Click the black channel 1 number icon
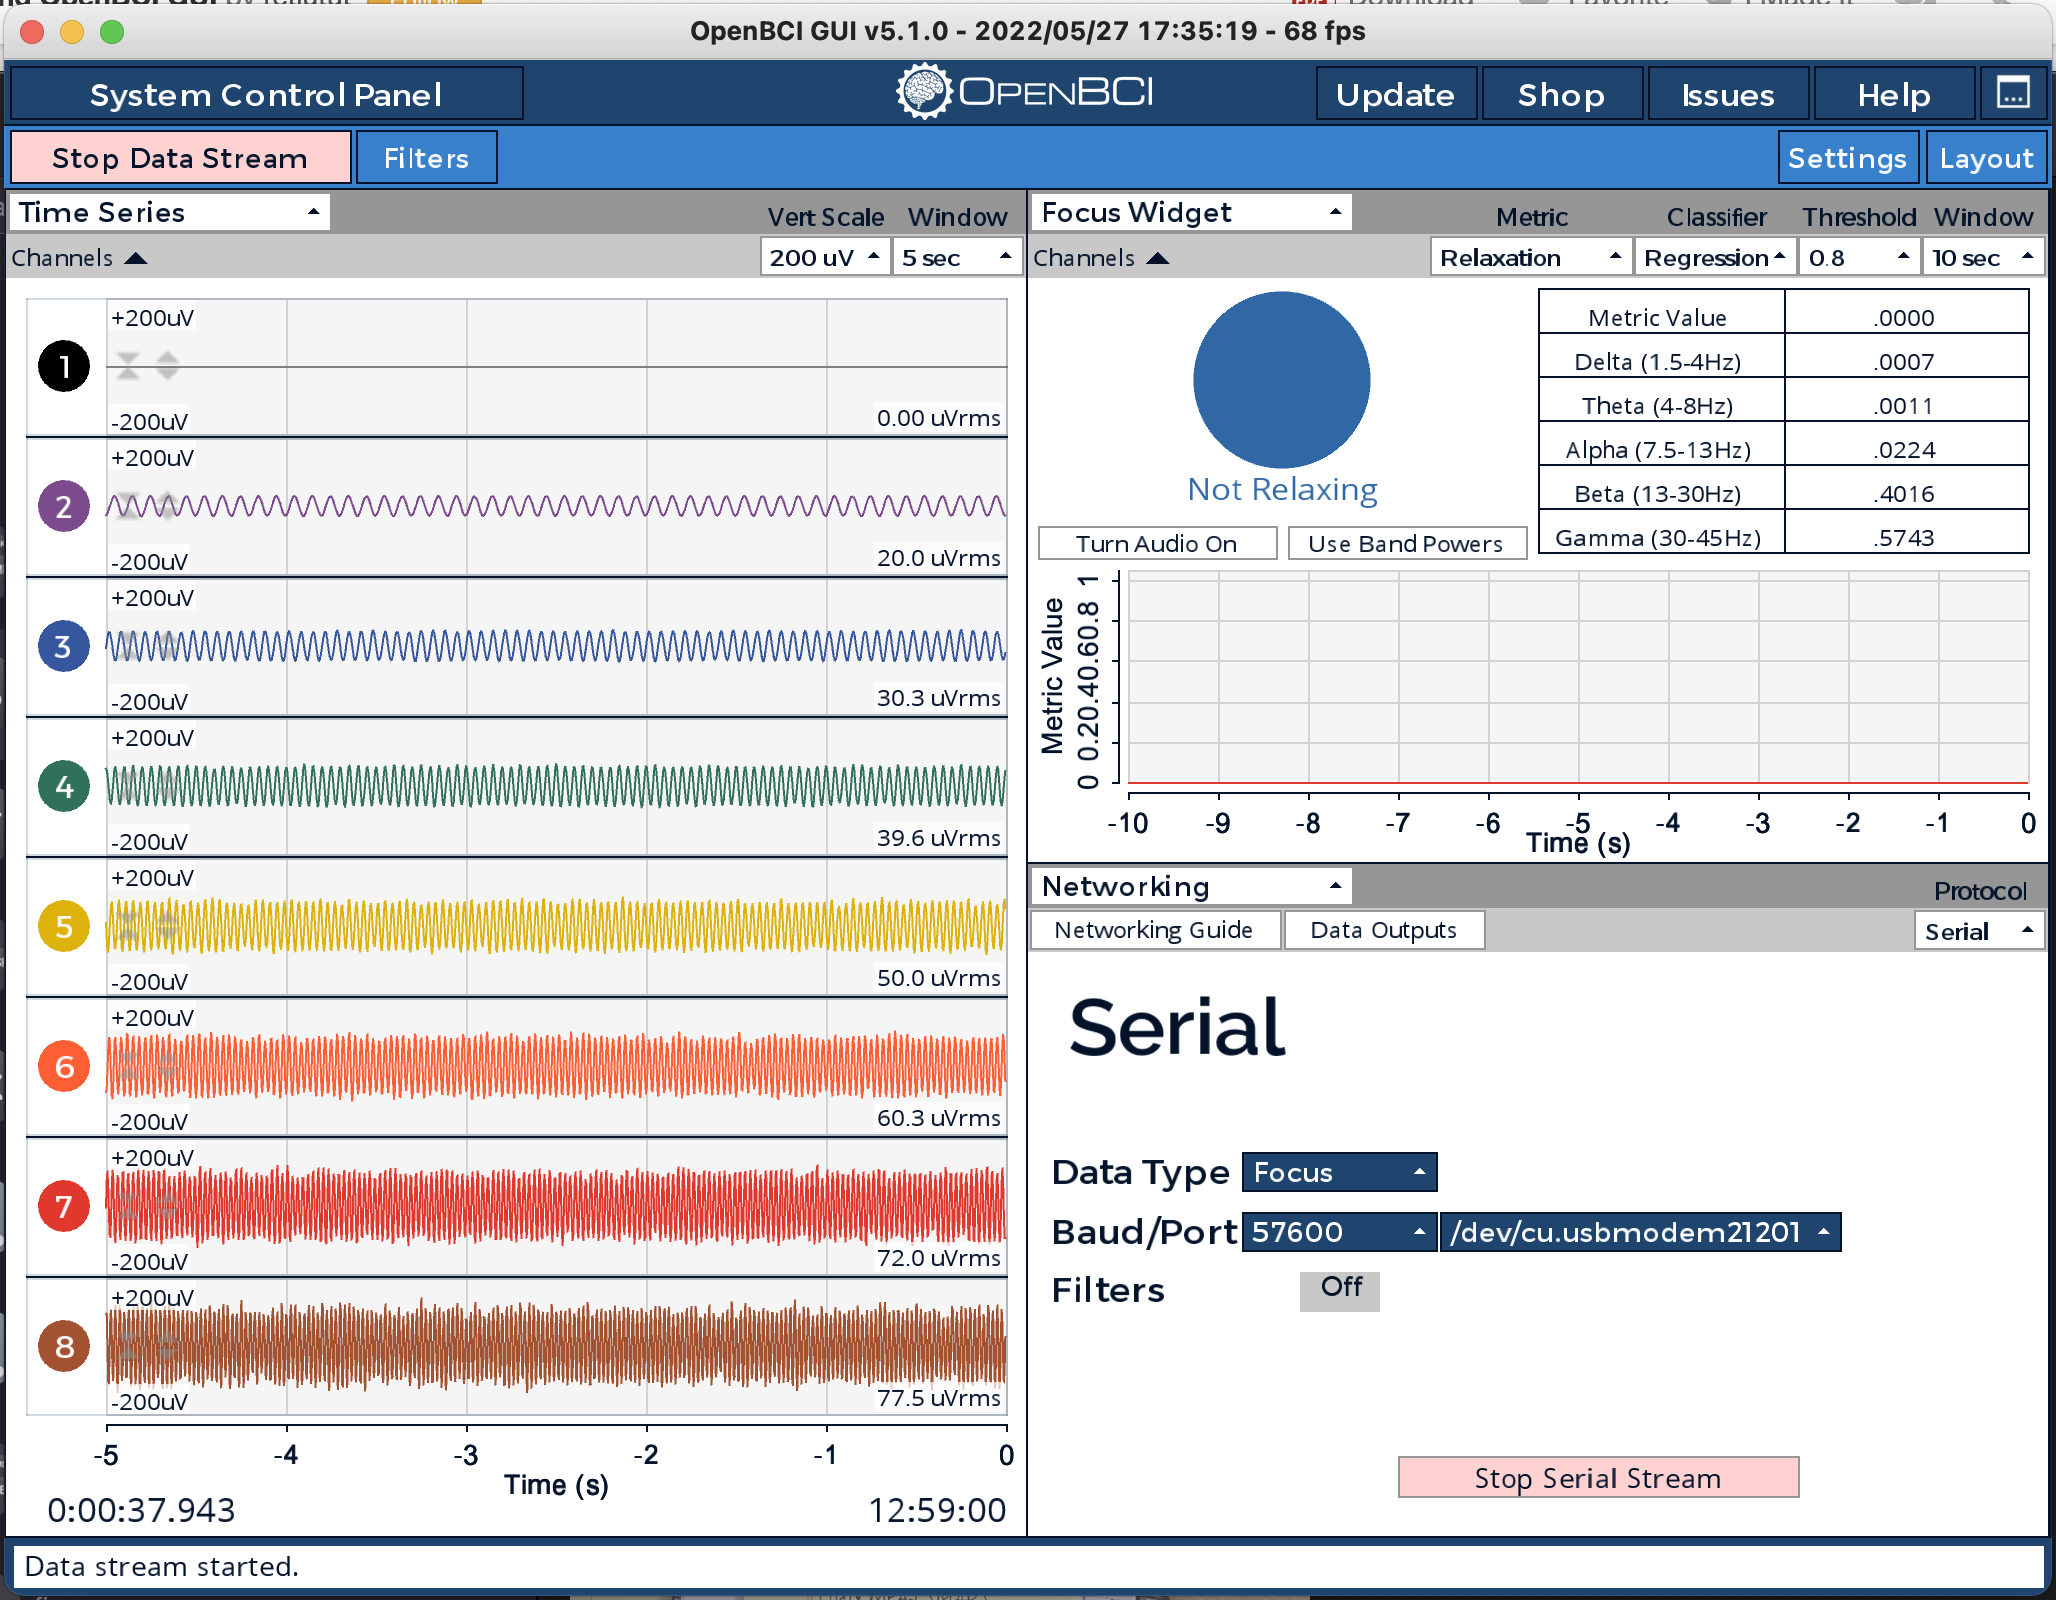The image size is (2056, 1600). [63, 366]
